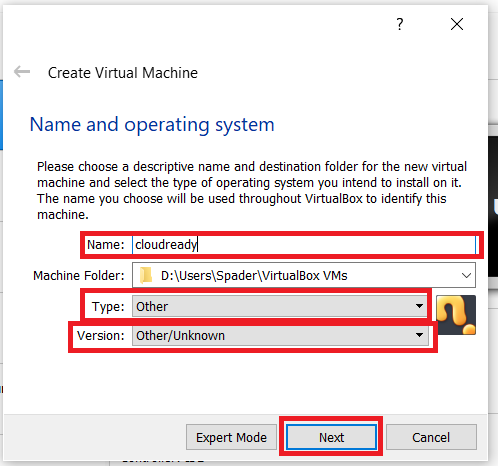
Task: Expand the Type dropdown showing Other
Action: pyautogui.click(x=280, y=306)
